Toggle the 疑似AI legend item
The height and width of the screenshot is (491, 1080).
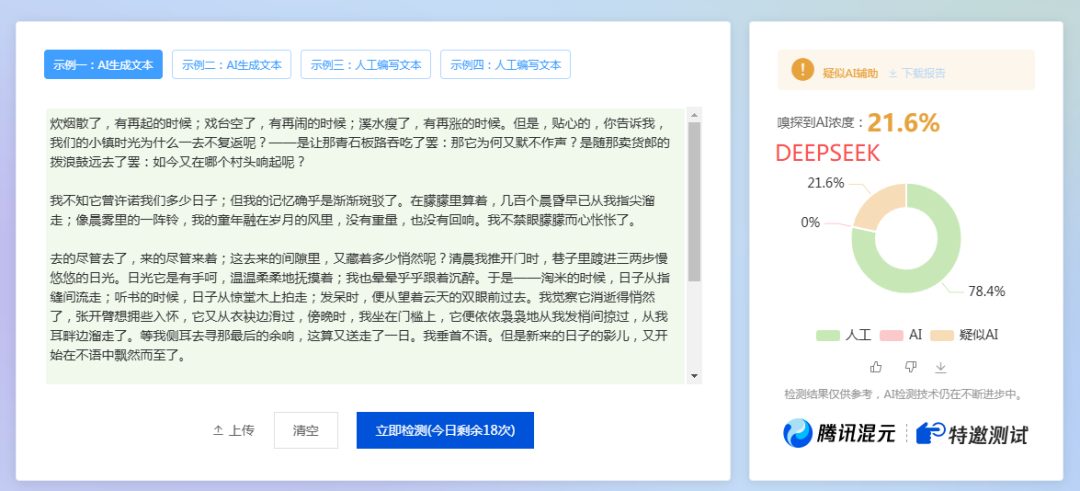pyautogui.click(x=964, y=335)
